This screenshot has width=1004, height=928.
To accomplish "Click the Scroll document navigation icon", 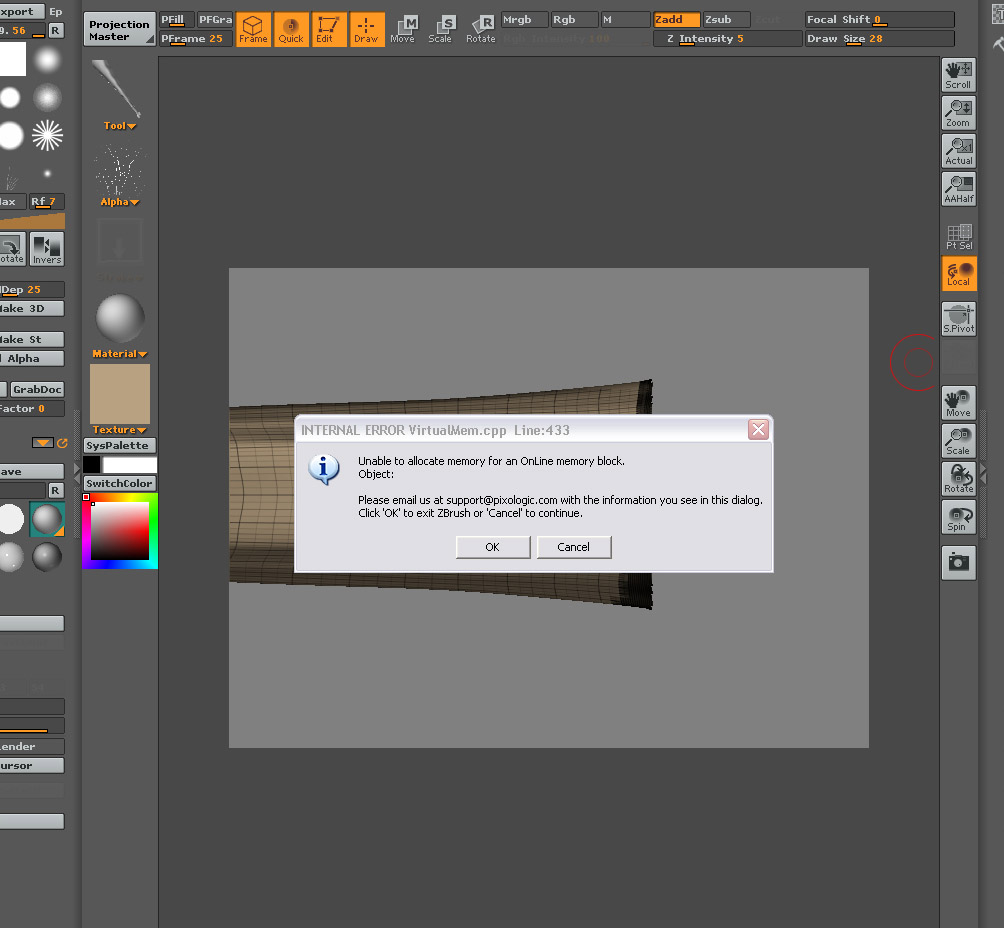I will (x=959, y=75).
